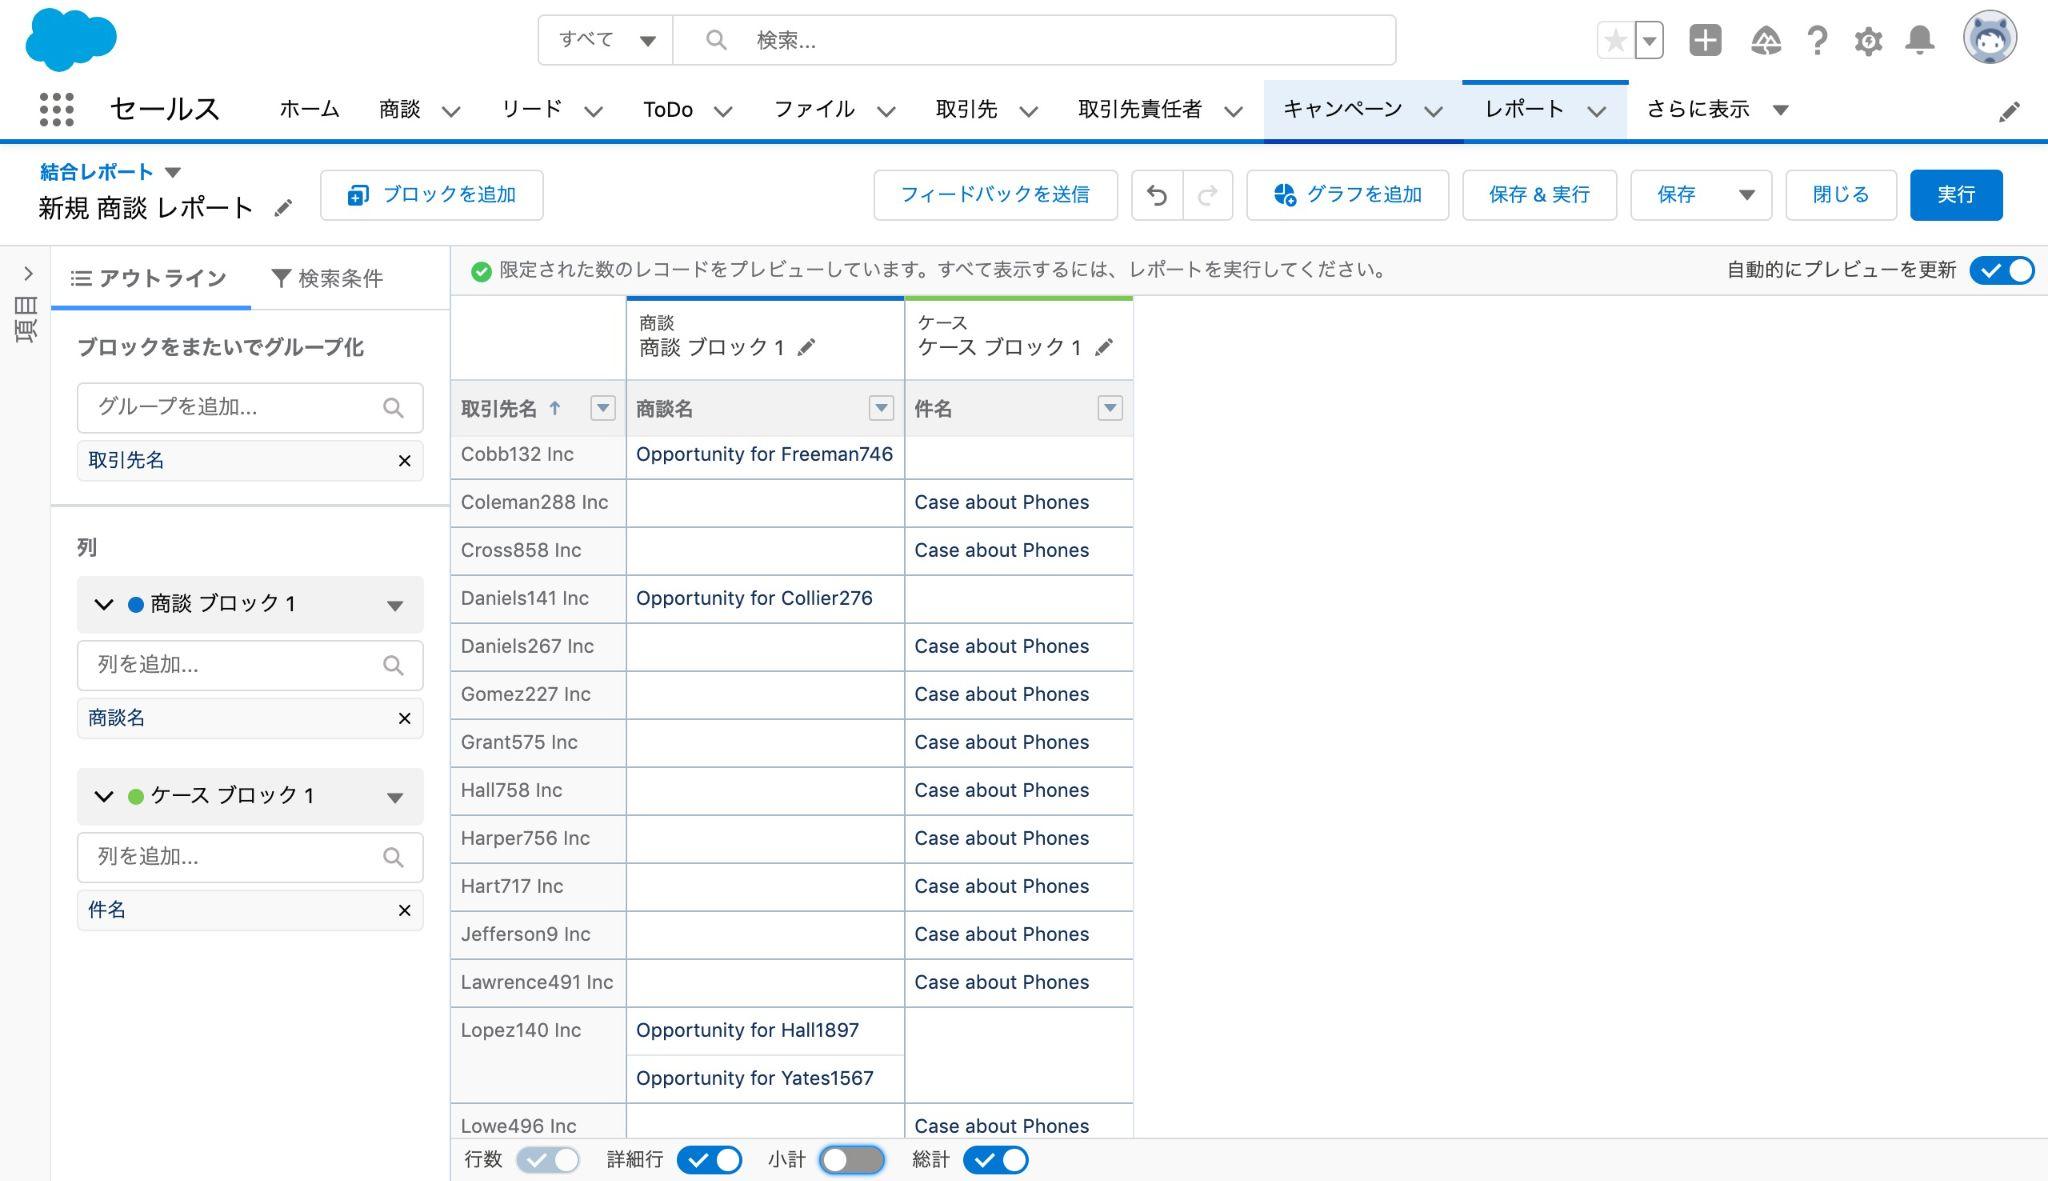Click the グループを追加 search field
Viewport: 2048px width, 1181px height.
tap(235, 407)
